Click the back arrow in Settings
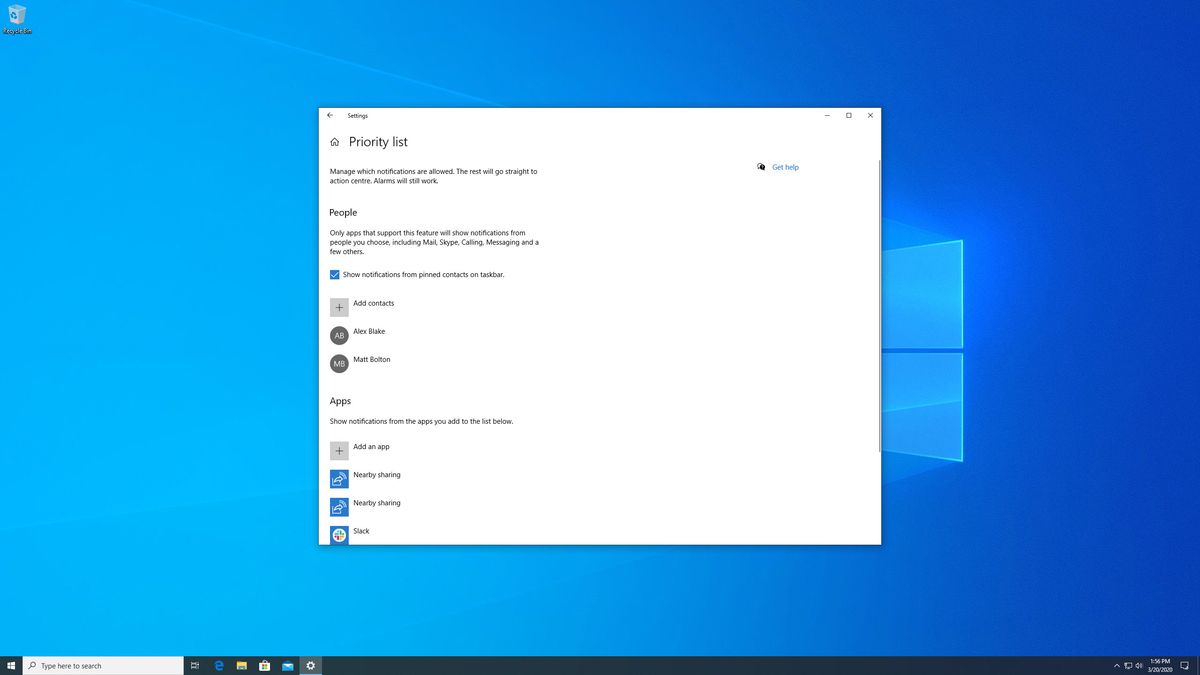1200x675 pixels. click(x=330, y=115)
